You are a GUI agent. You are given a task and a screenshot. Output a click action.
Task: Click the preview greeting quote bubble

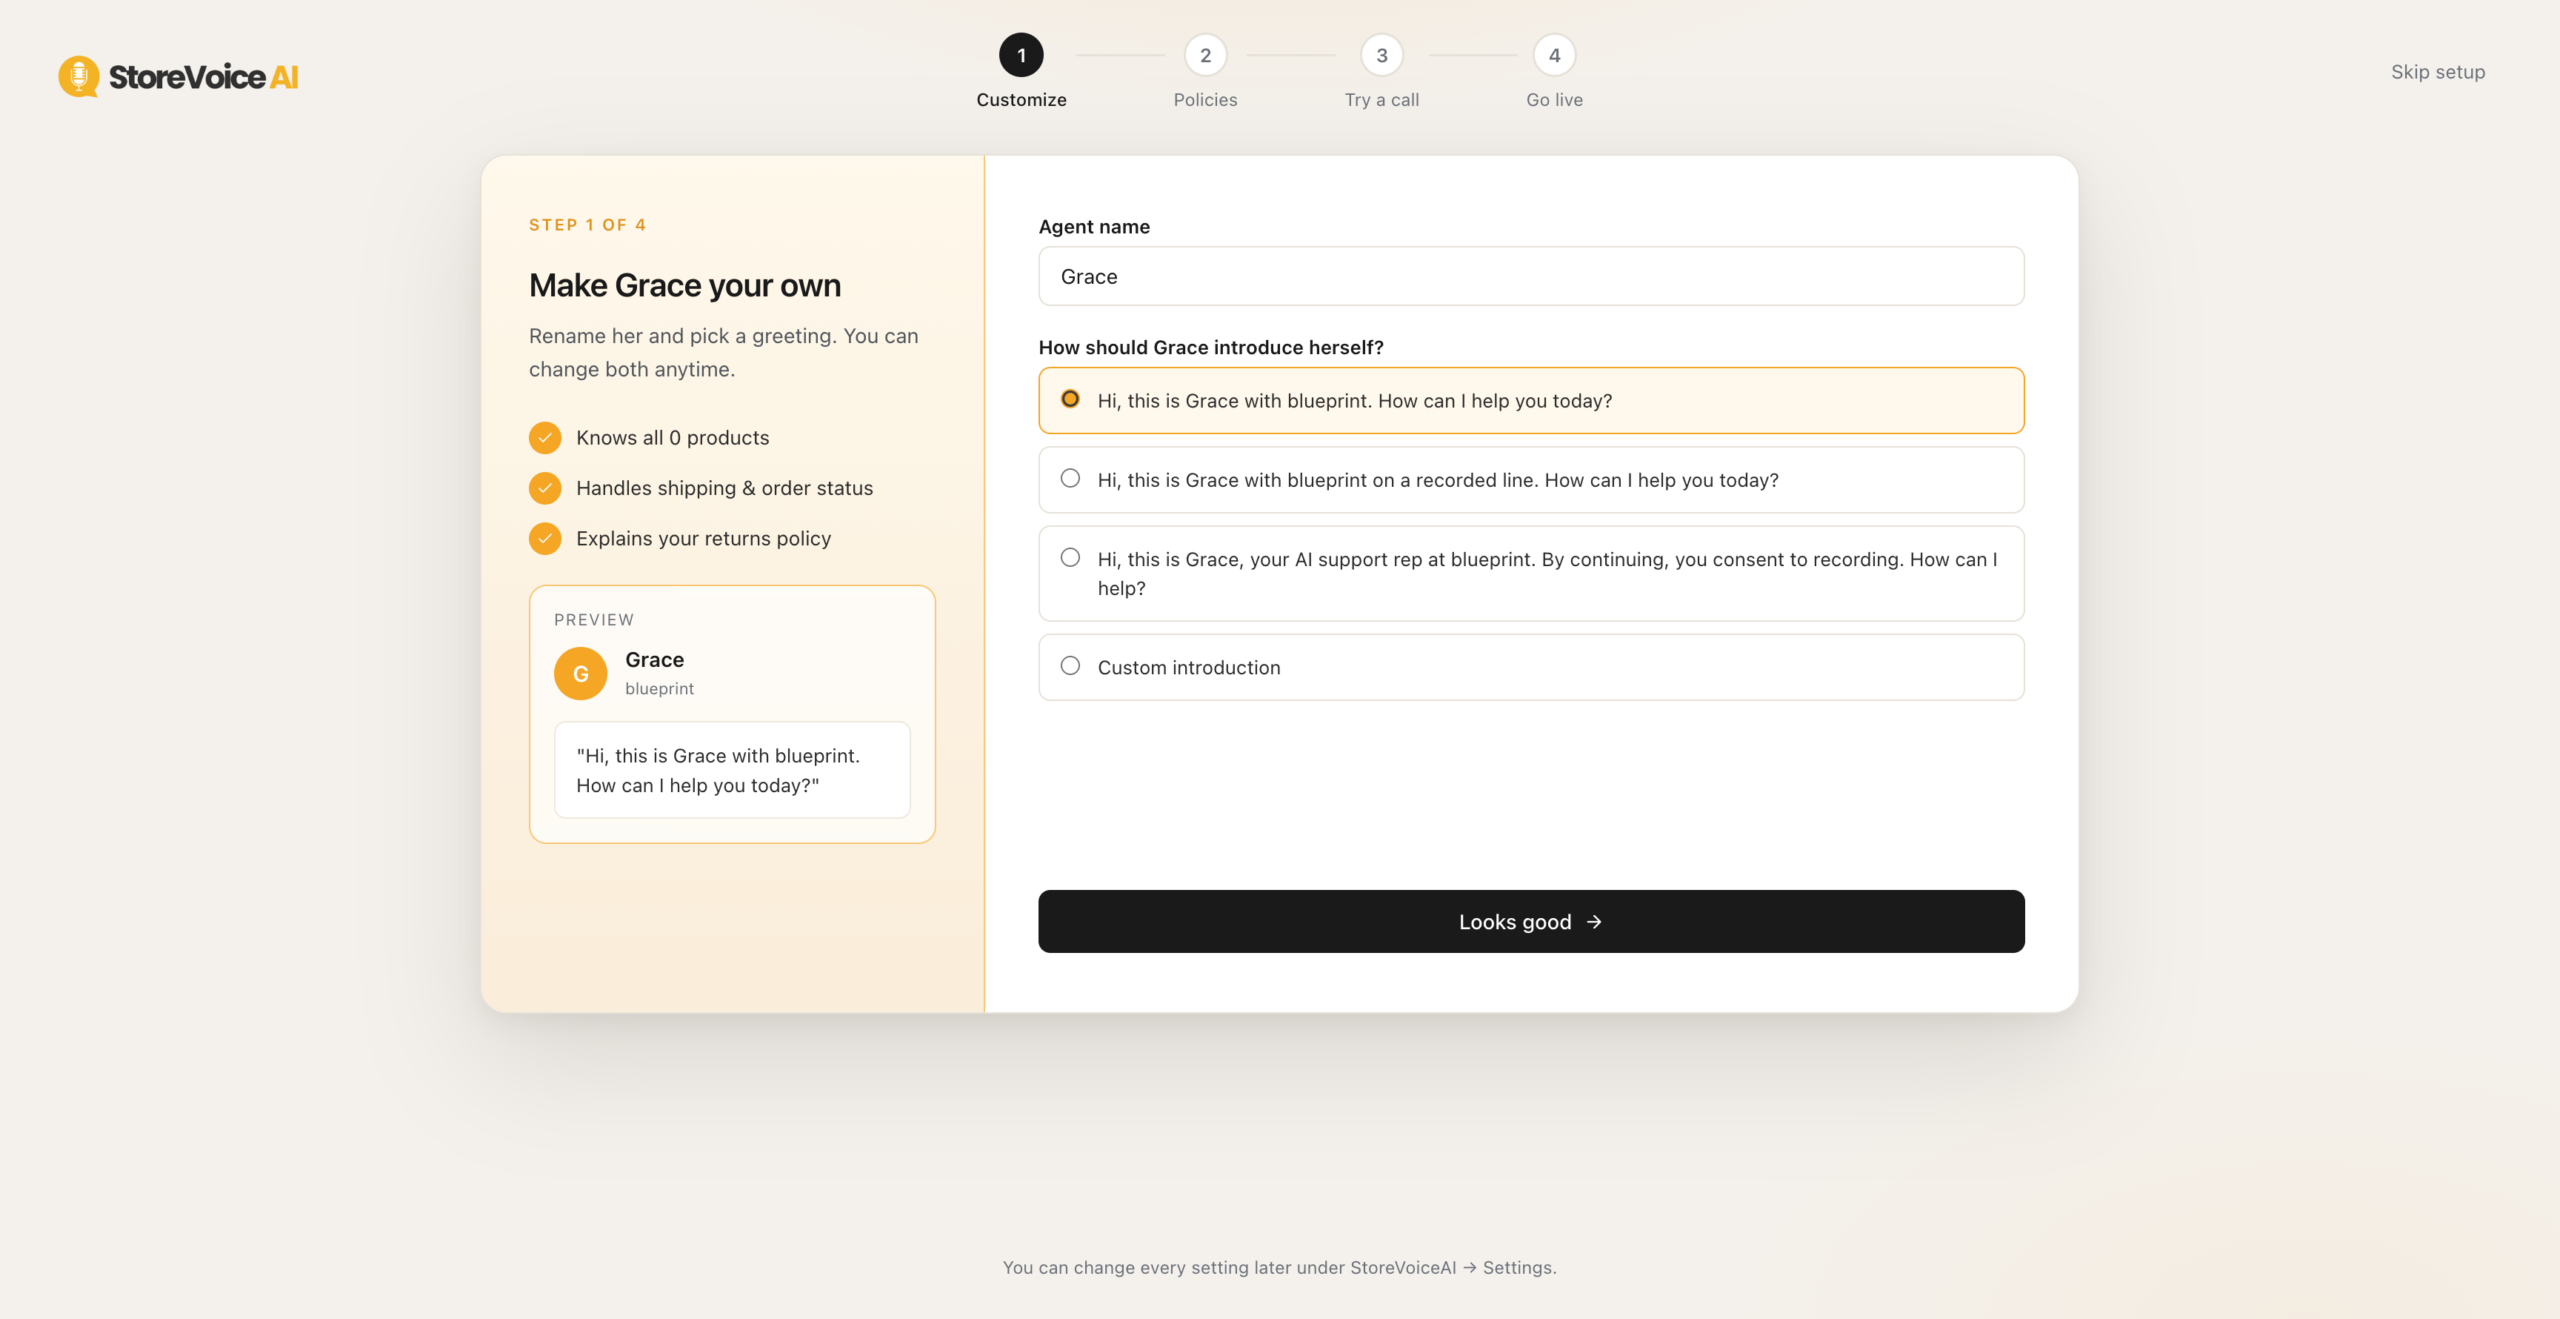(732, 770)
